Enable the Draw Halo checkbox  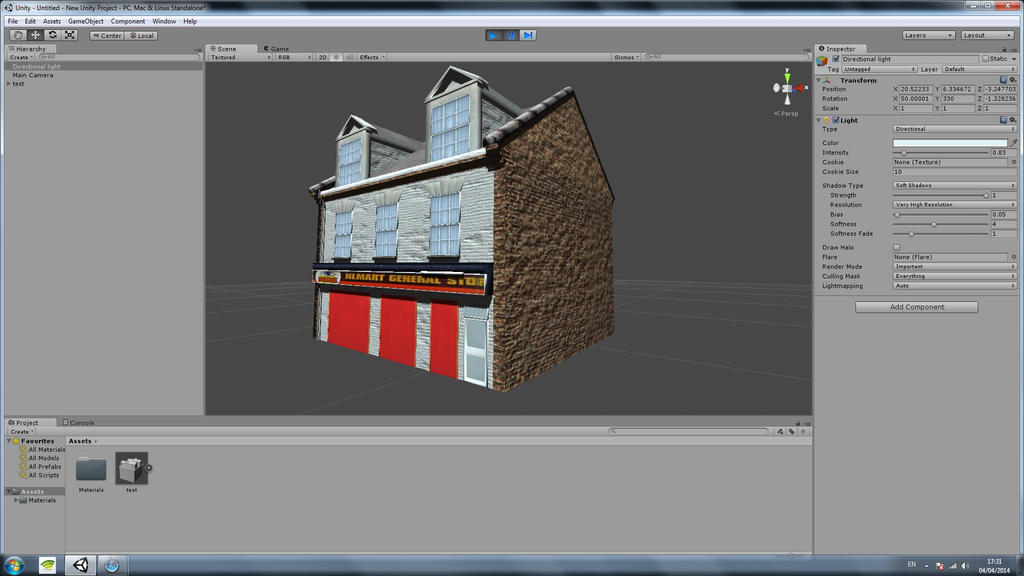point(897,246)
